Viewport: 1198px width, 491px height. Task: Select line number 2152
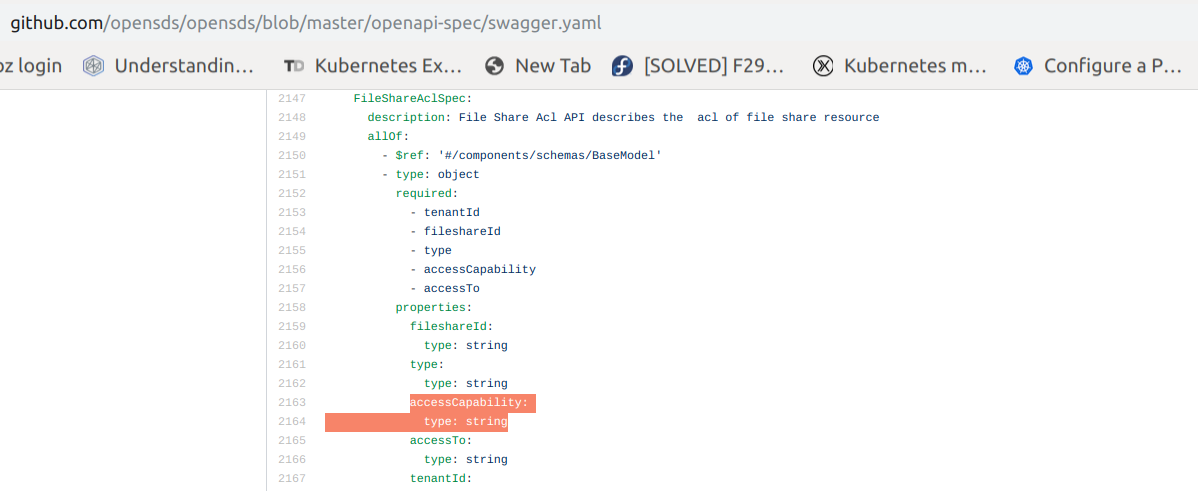[x=292, y=193]
